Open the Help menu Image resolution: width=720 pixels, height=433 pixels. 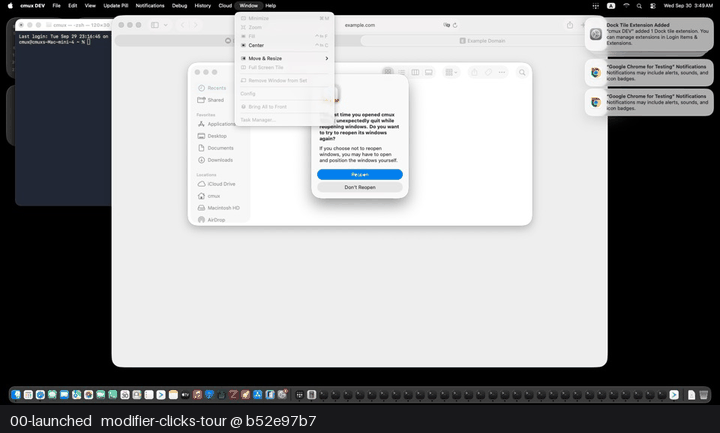click(x=270, y=6)
